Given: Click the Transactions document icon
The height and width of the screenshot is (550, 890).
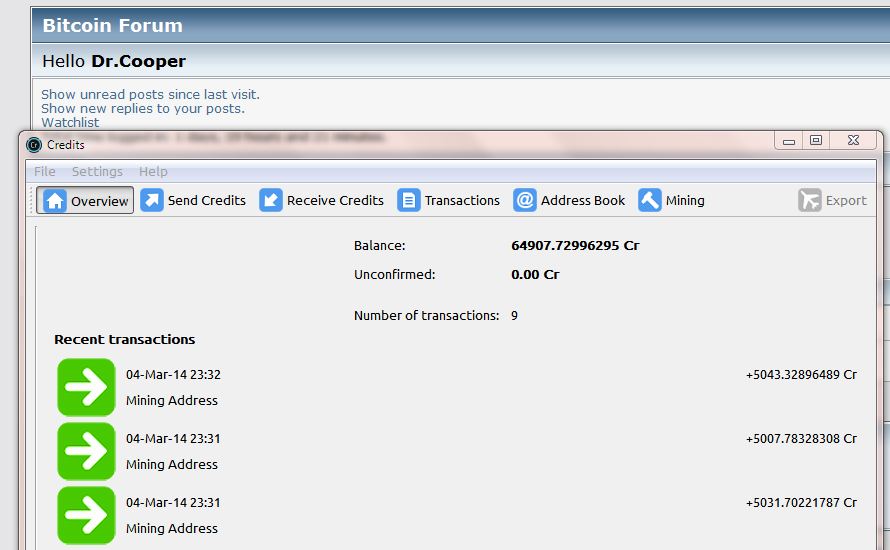Looking at the screenshot, I should [409, 200].
